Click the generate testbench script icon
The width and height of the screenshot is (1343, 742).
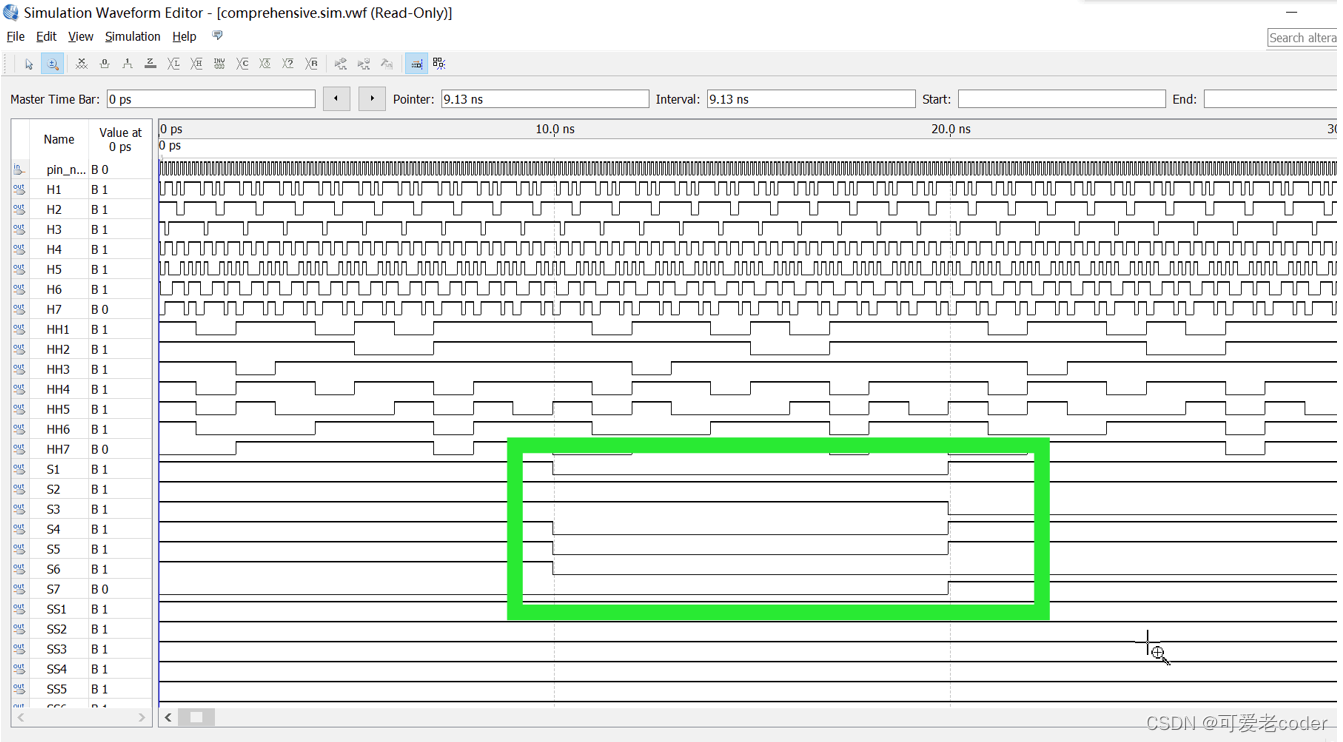(387, 64)
